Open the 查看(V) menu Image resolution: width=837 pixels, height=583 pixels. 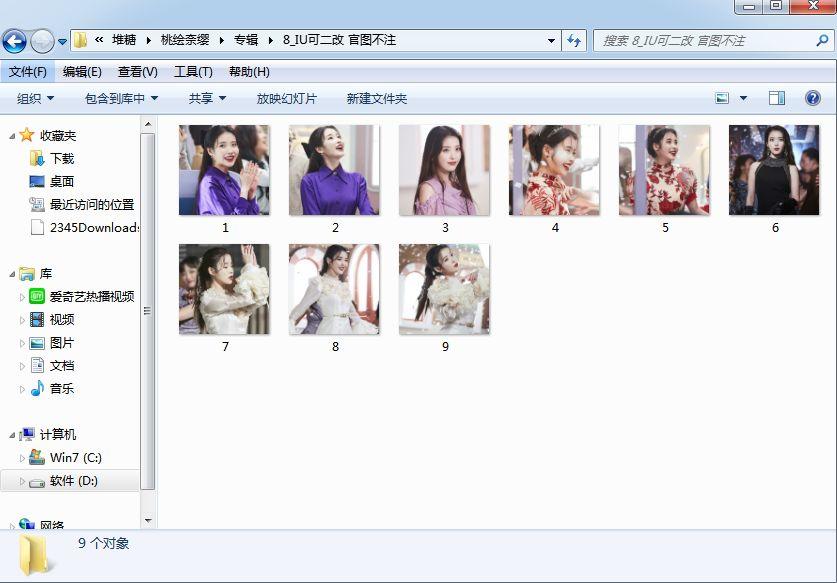click(x=138, y=72)
